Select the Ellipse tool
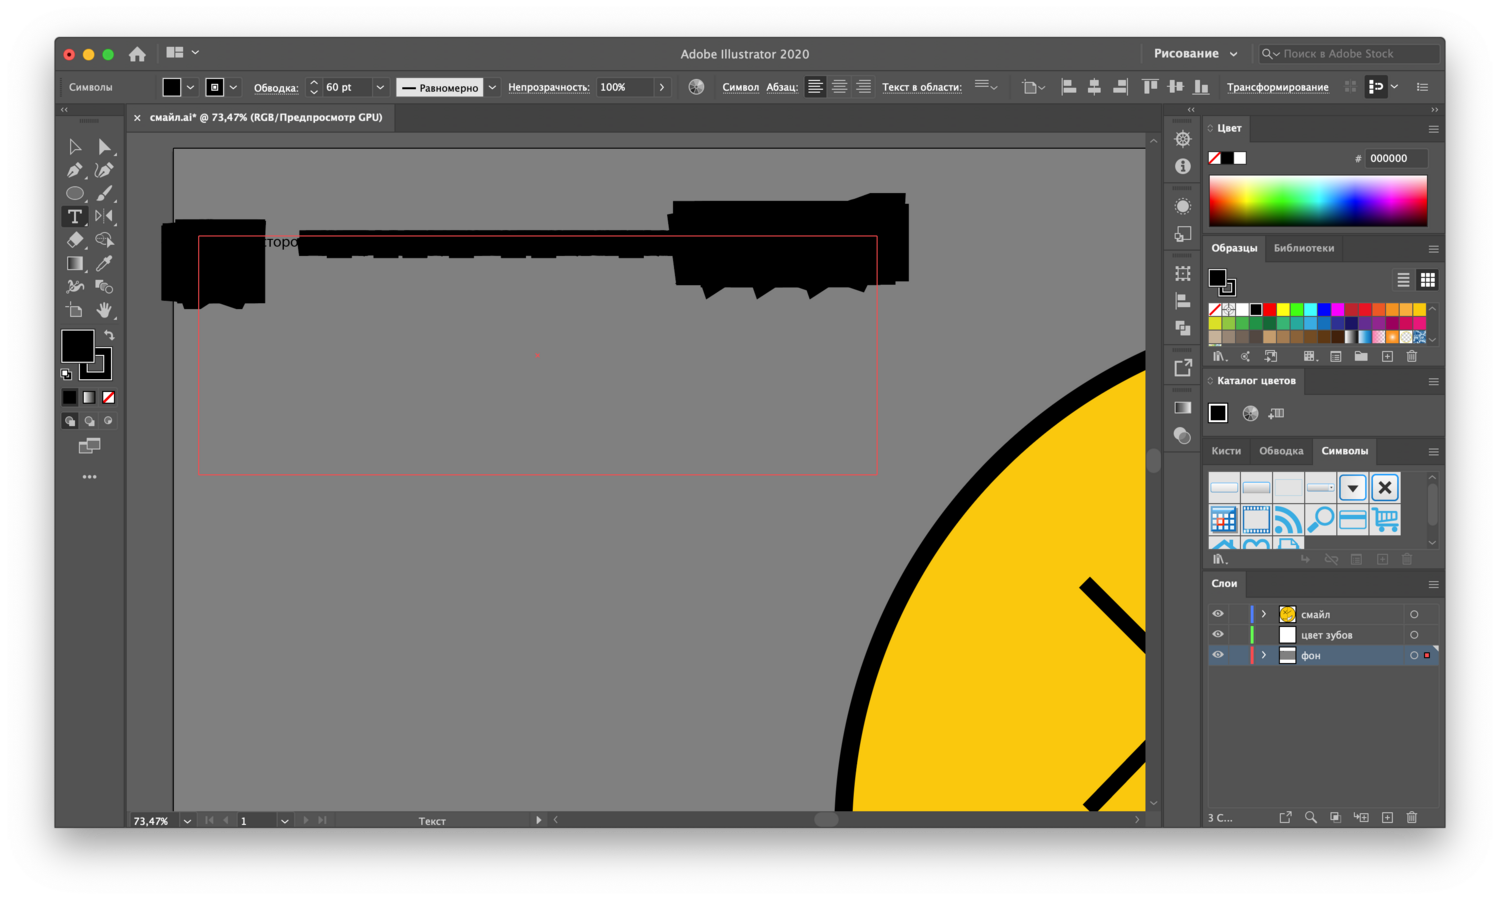This screenshot has height=900, width=1500. tap(75, 193)
